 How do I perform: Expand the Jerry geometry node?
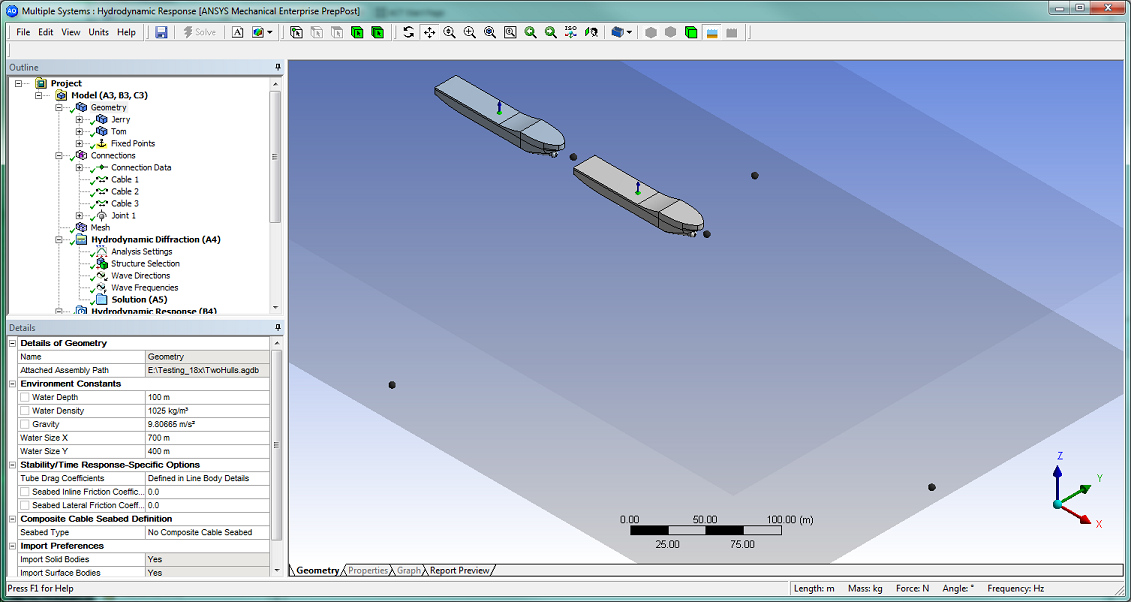(x=79, y=120)
